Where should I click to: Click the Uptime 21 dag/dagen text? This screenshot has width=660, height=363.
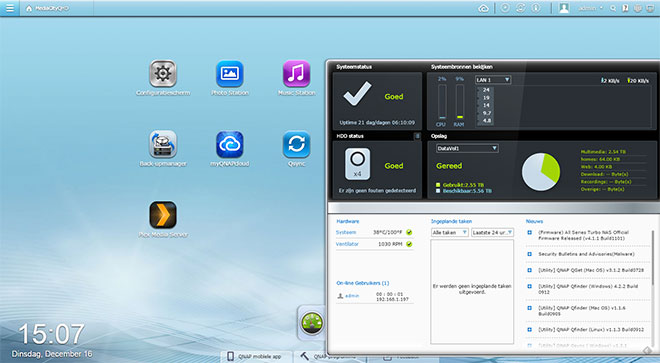point(377,123)
